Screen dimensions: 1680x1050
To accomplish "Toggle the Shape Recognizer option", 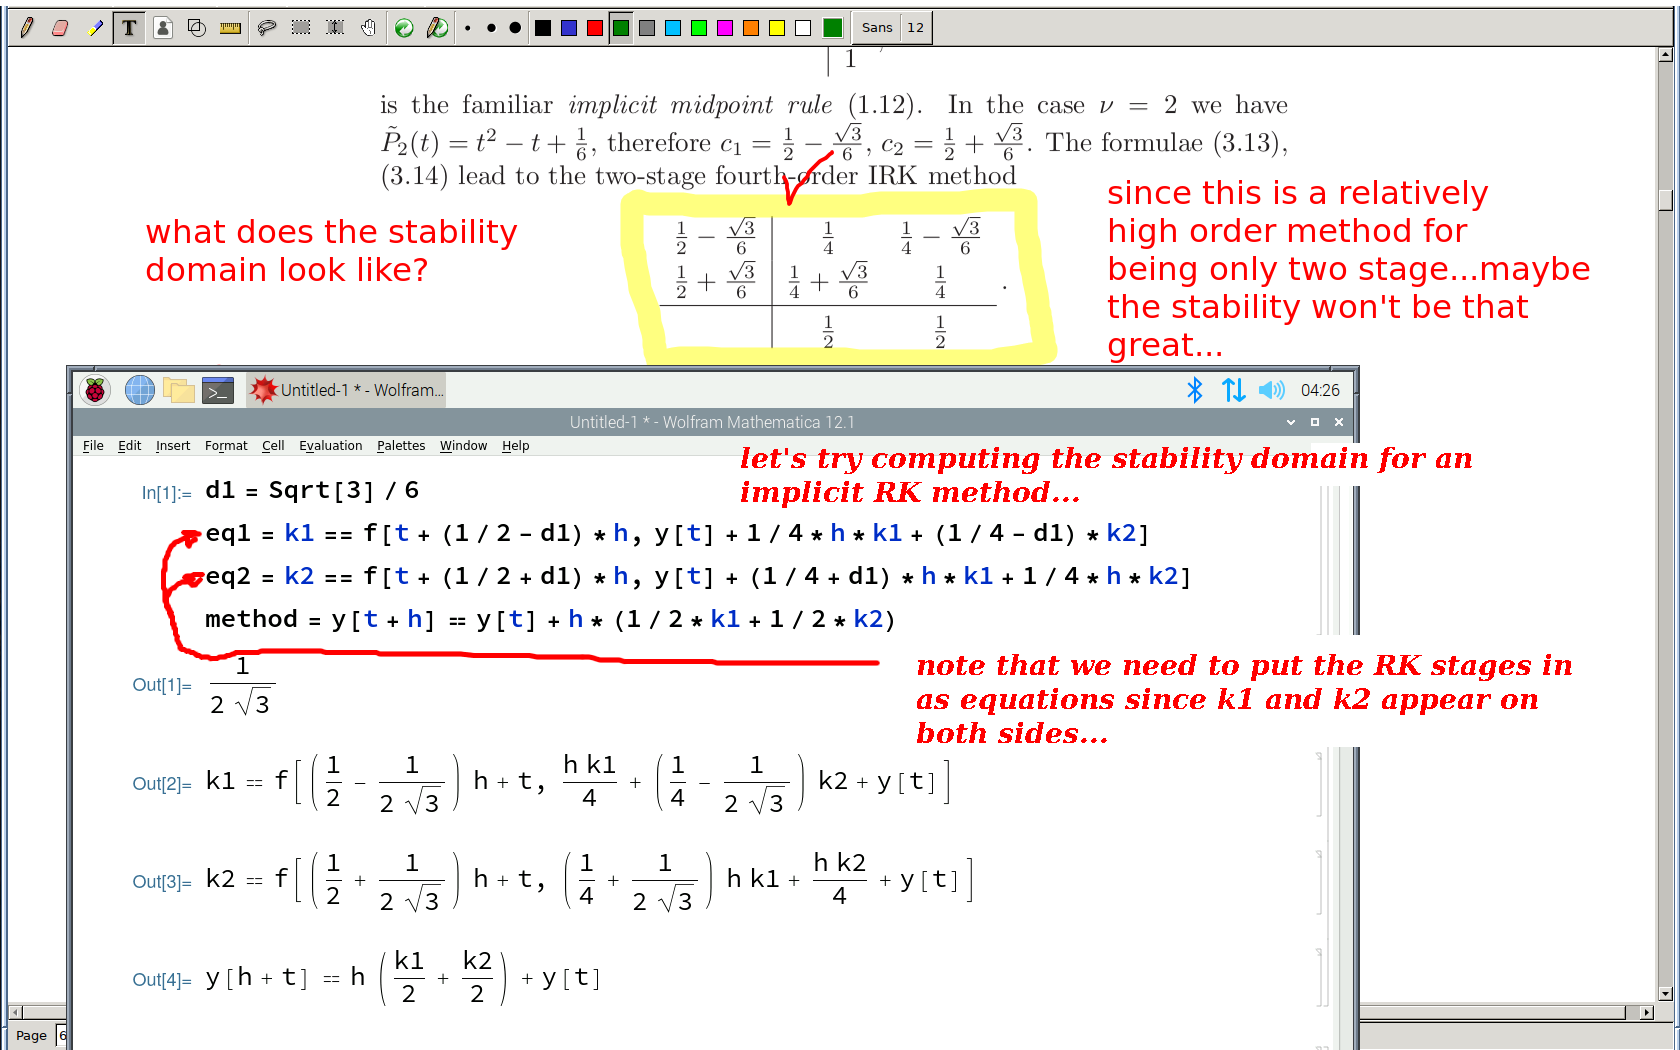I will [x=197, y=28].
